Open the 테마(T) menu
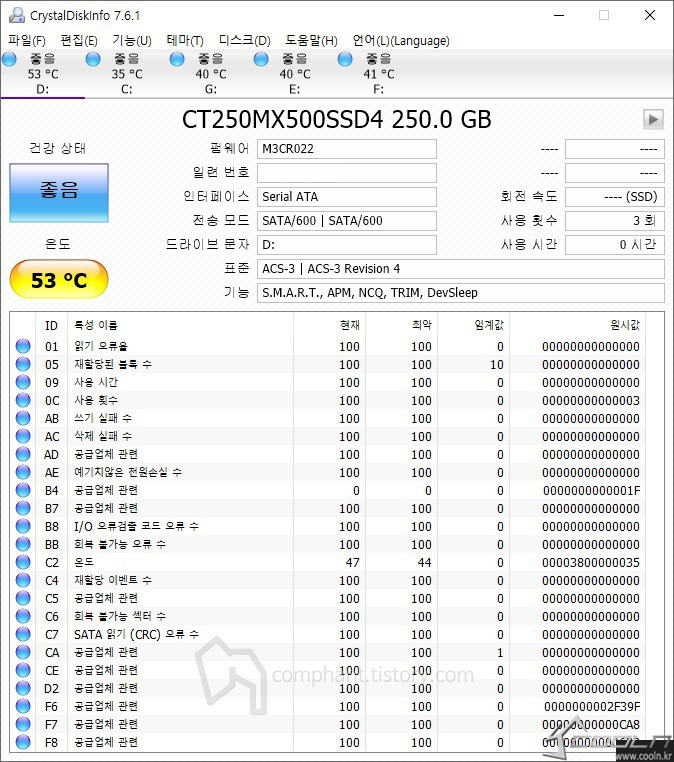This screenshot has height=762, width=674. (x=185, y=40)
